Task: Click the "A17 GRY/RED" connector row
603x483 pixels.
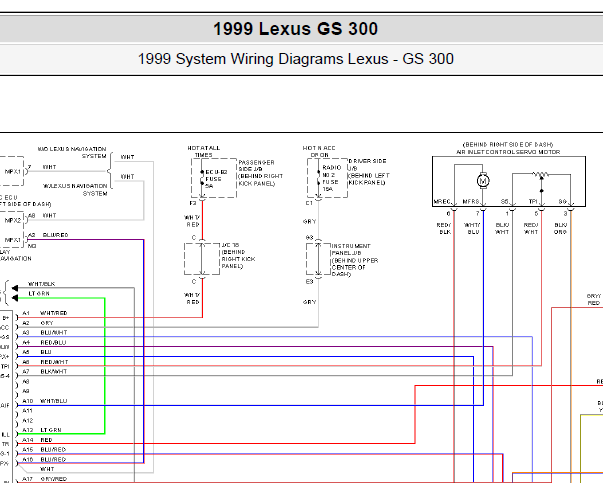Action: pyautogui.click(x=45, y=479)
